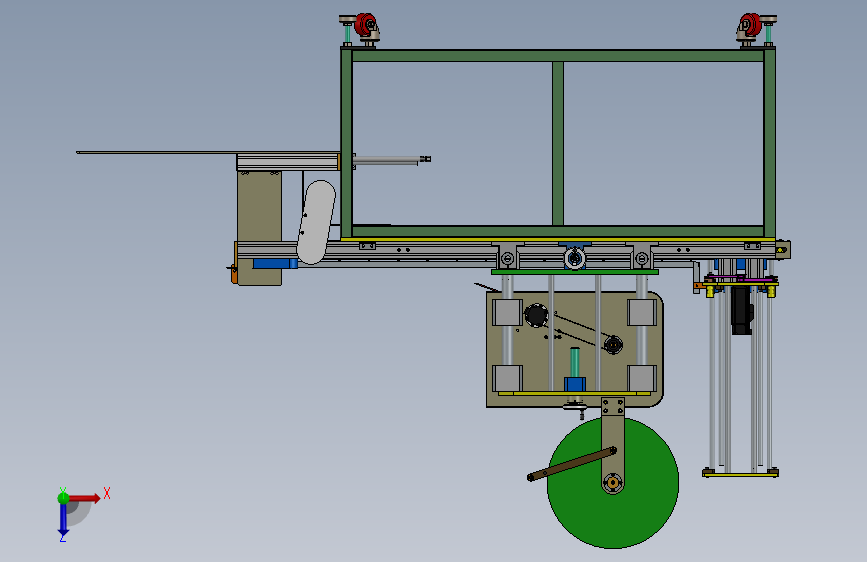Viewport: 867px width, 562px height.
Task: Select the brass hub at wheel center
Action: click(613, 482)
